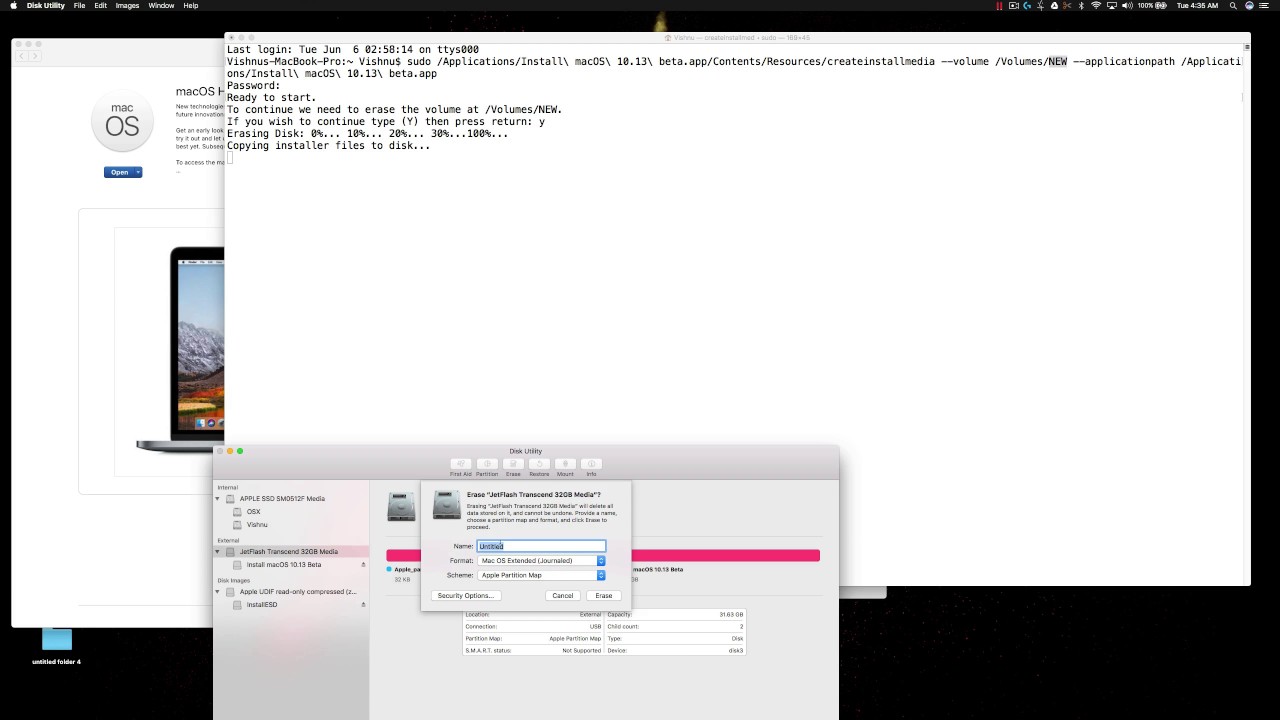1280x720 pixels.
Task: Click the '31.63 GB' capacity value
Action: click(x=731, y=615)
